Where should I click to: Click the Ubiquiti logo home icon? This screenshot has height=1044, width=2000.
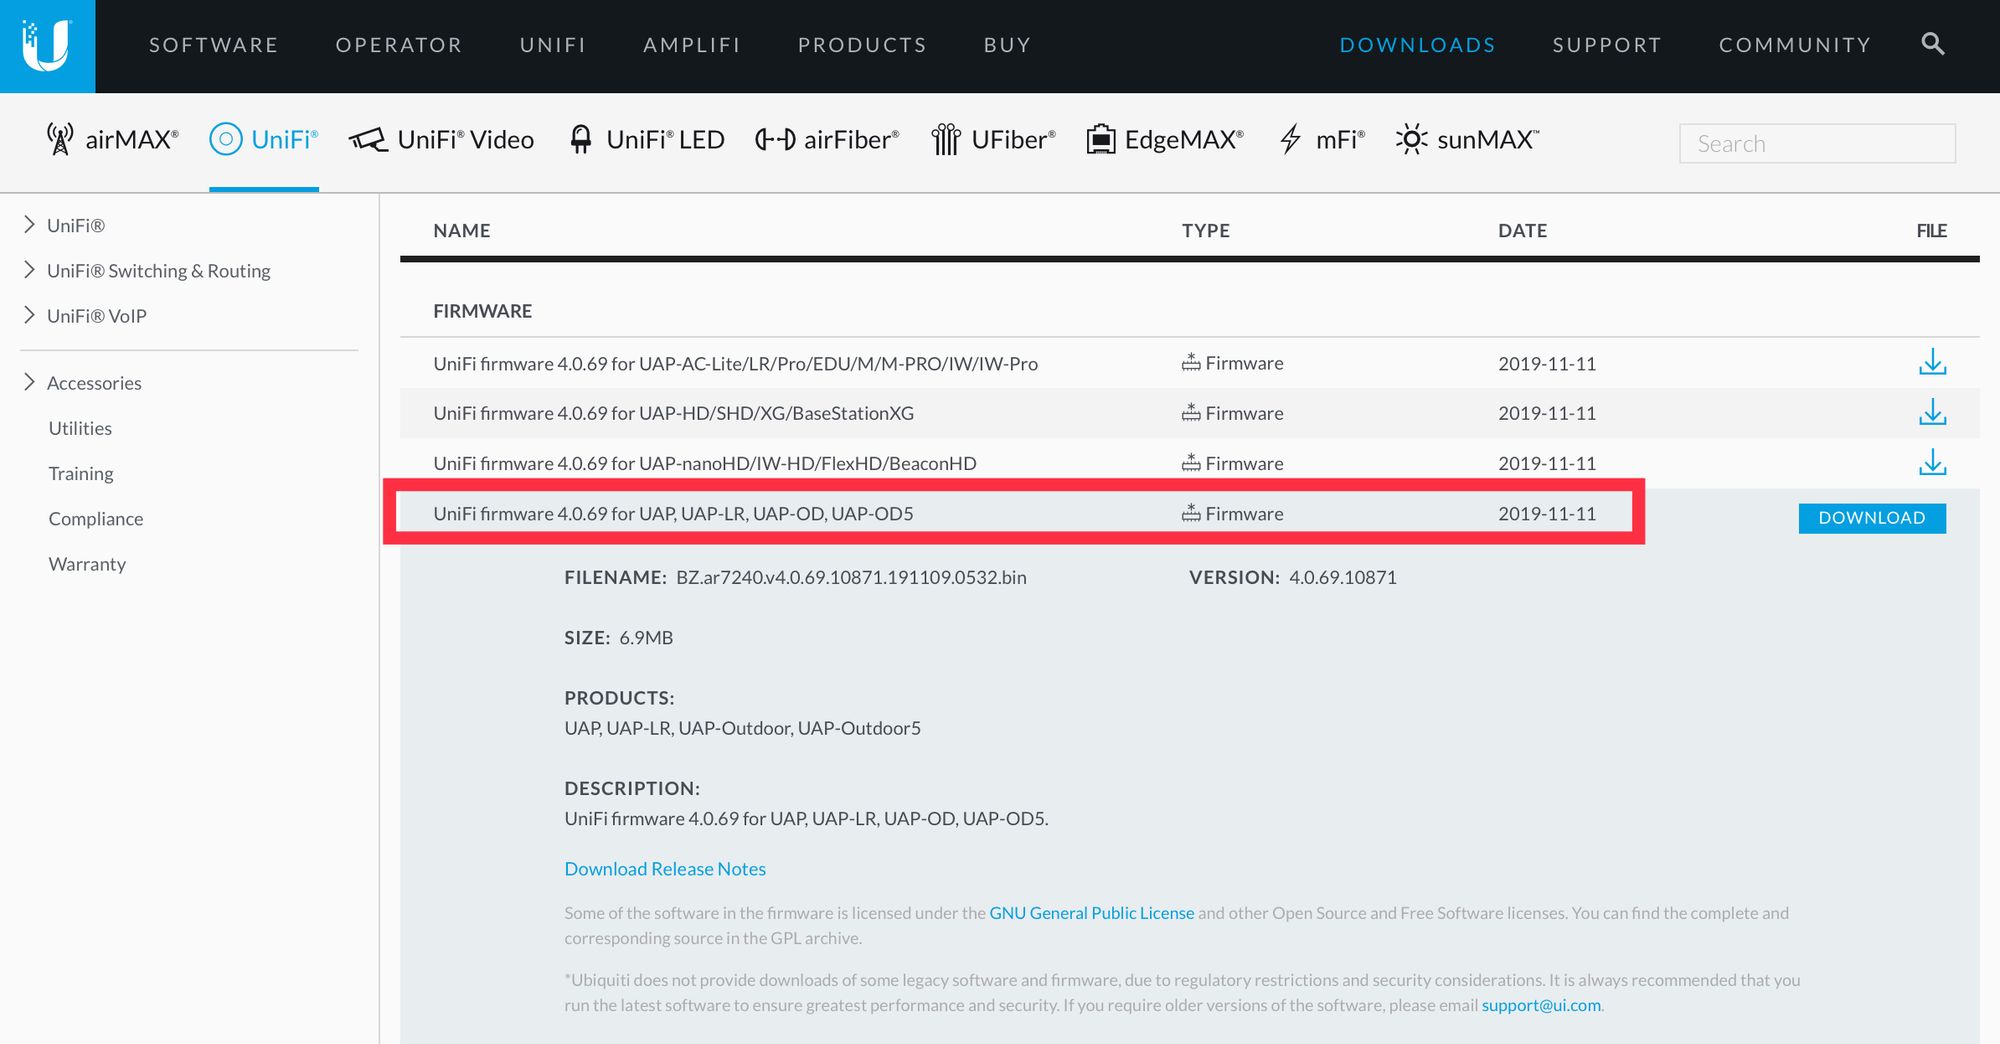tap(47, 46)
